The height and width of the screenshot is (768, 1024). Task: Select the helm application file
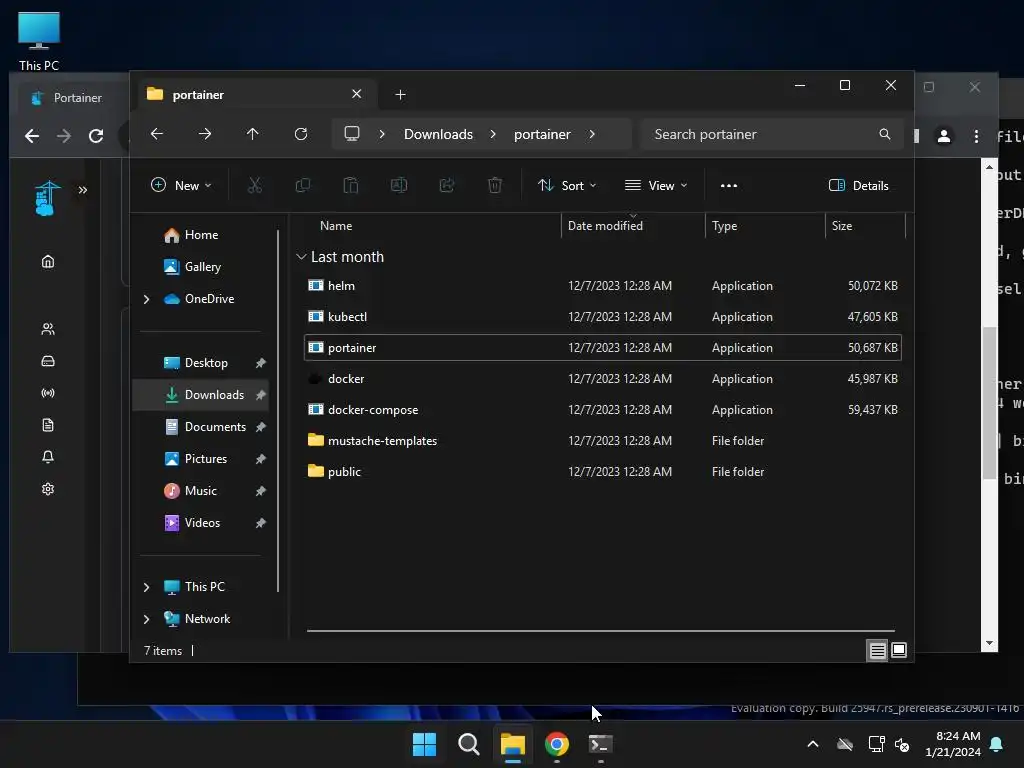point(602,286)
